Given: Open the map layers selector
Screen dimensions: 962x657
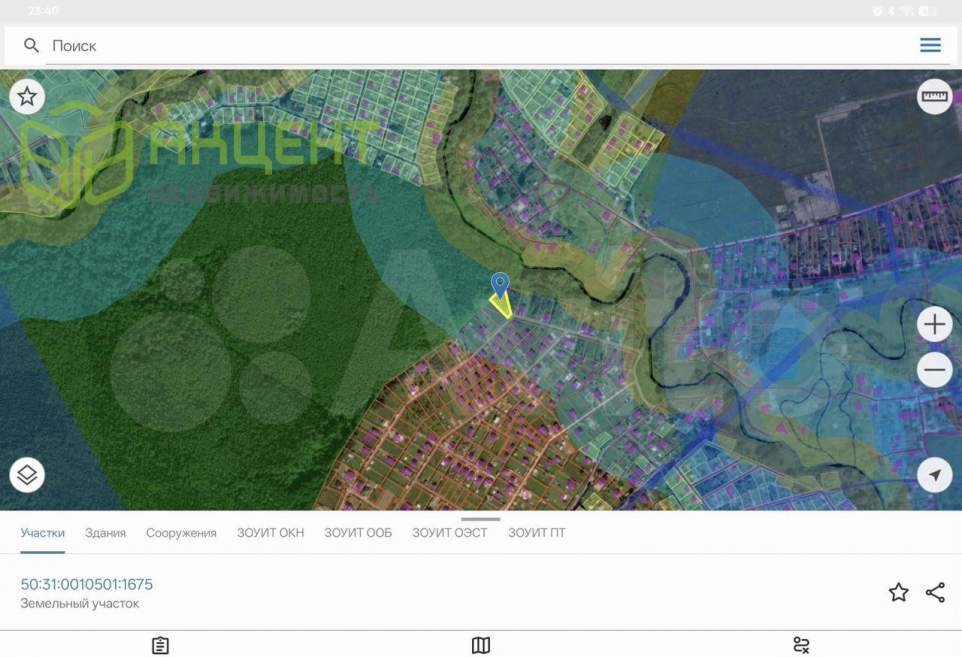Looking at the screenshot, I should (27, 475).
